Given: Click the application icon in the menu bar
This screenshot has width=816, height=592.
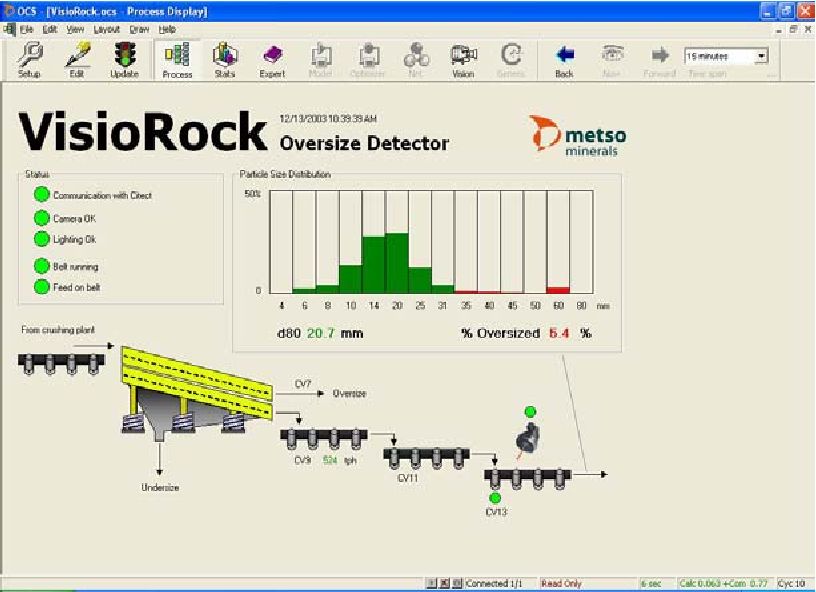Looking at the screenshot, I should (9, 29).
